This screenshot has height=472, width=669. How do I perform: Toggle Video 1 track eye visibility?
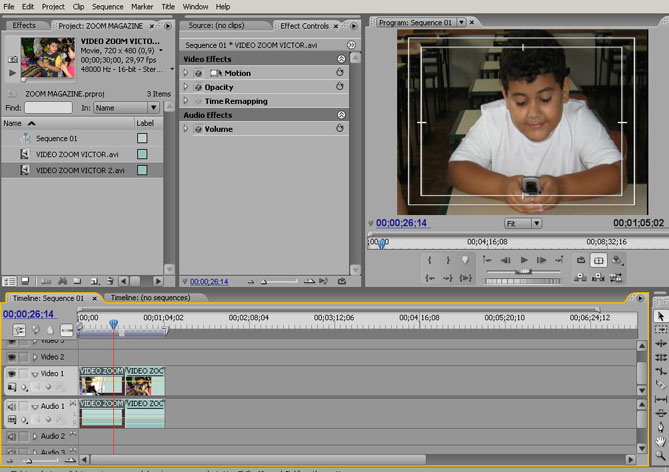[x=12, y=374]
